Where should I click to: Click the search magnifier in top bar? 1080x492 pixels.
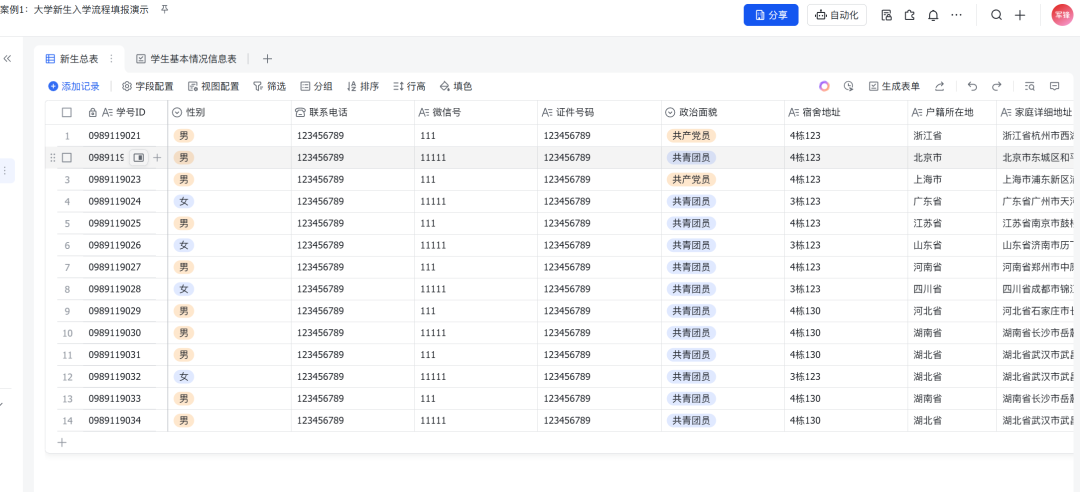(x=996, y=15)
